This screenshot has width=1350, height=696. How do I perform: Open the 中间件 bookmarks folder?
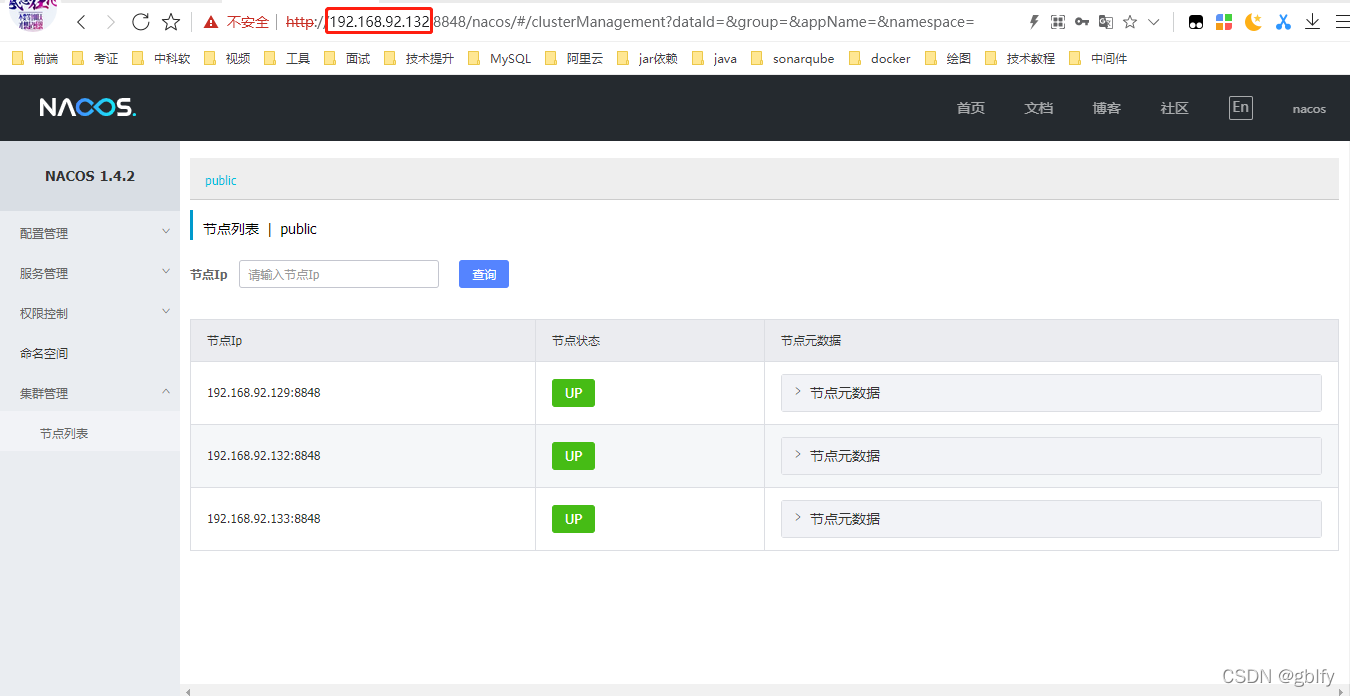1097,59
